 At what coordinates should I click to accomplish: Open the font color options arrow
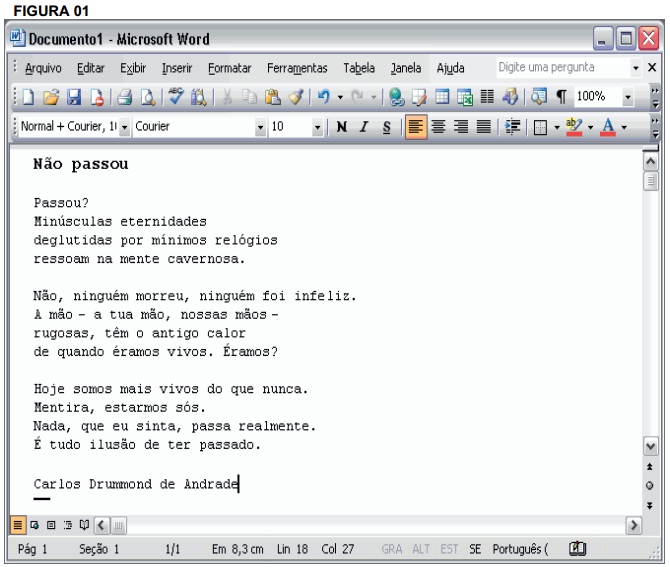coord(624,128)
